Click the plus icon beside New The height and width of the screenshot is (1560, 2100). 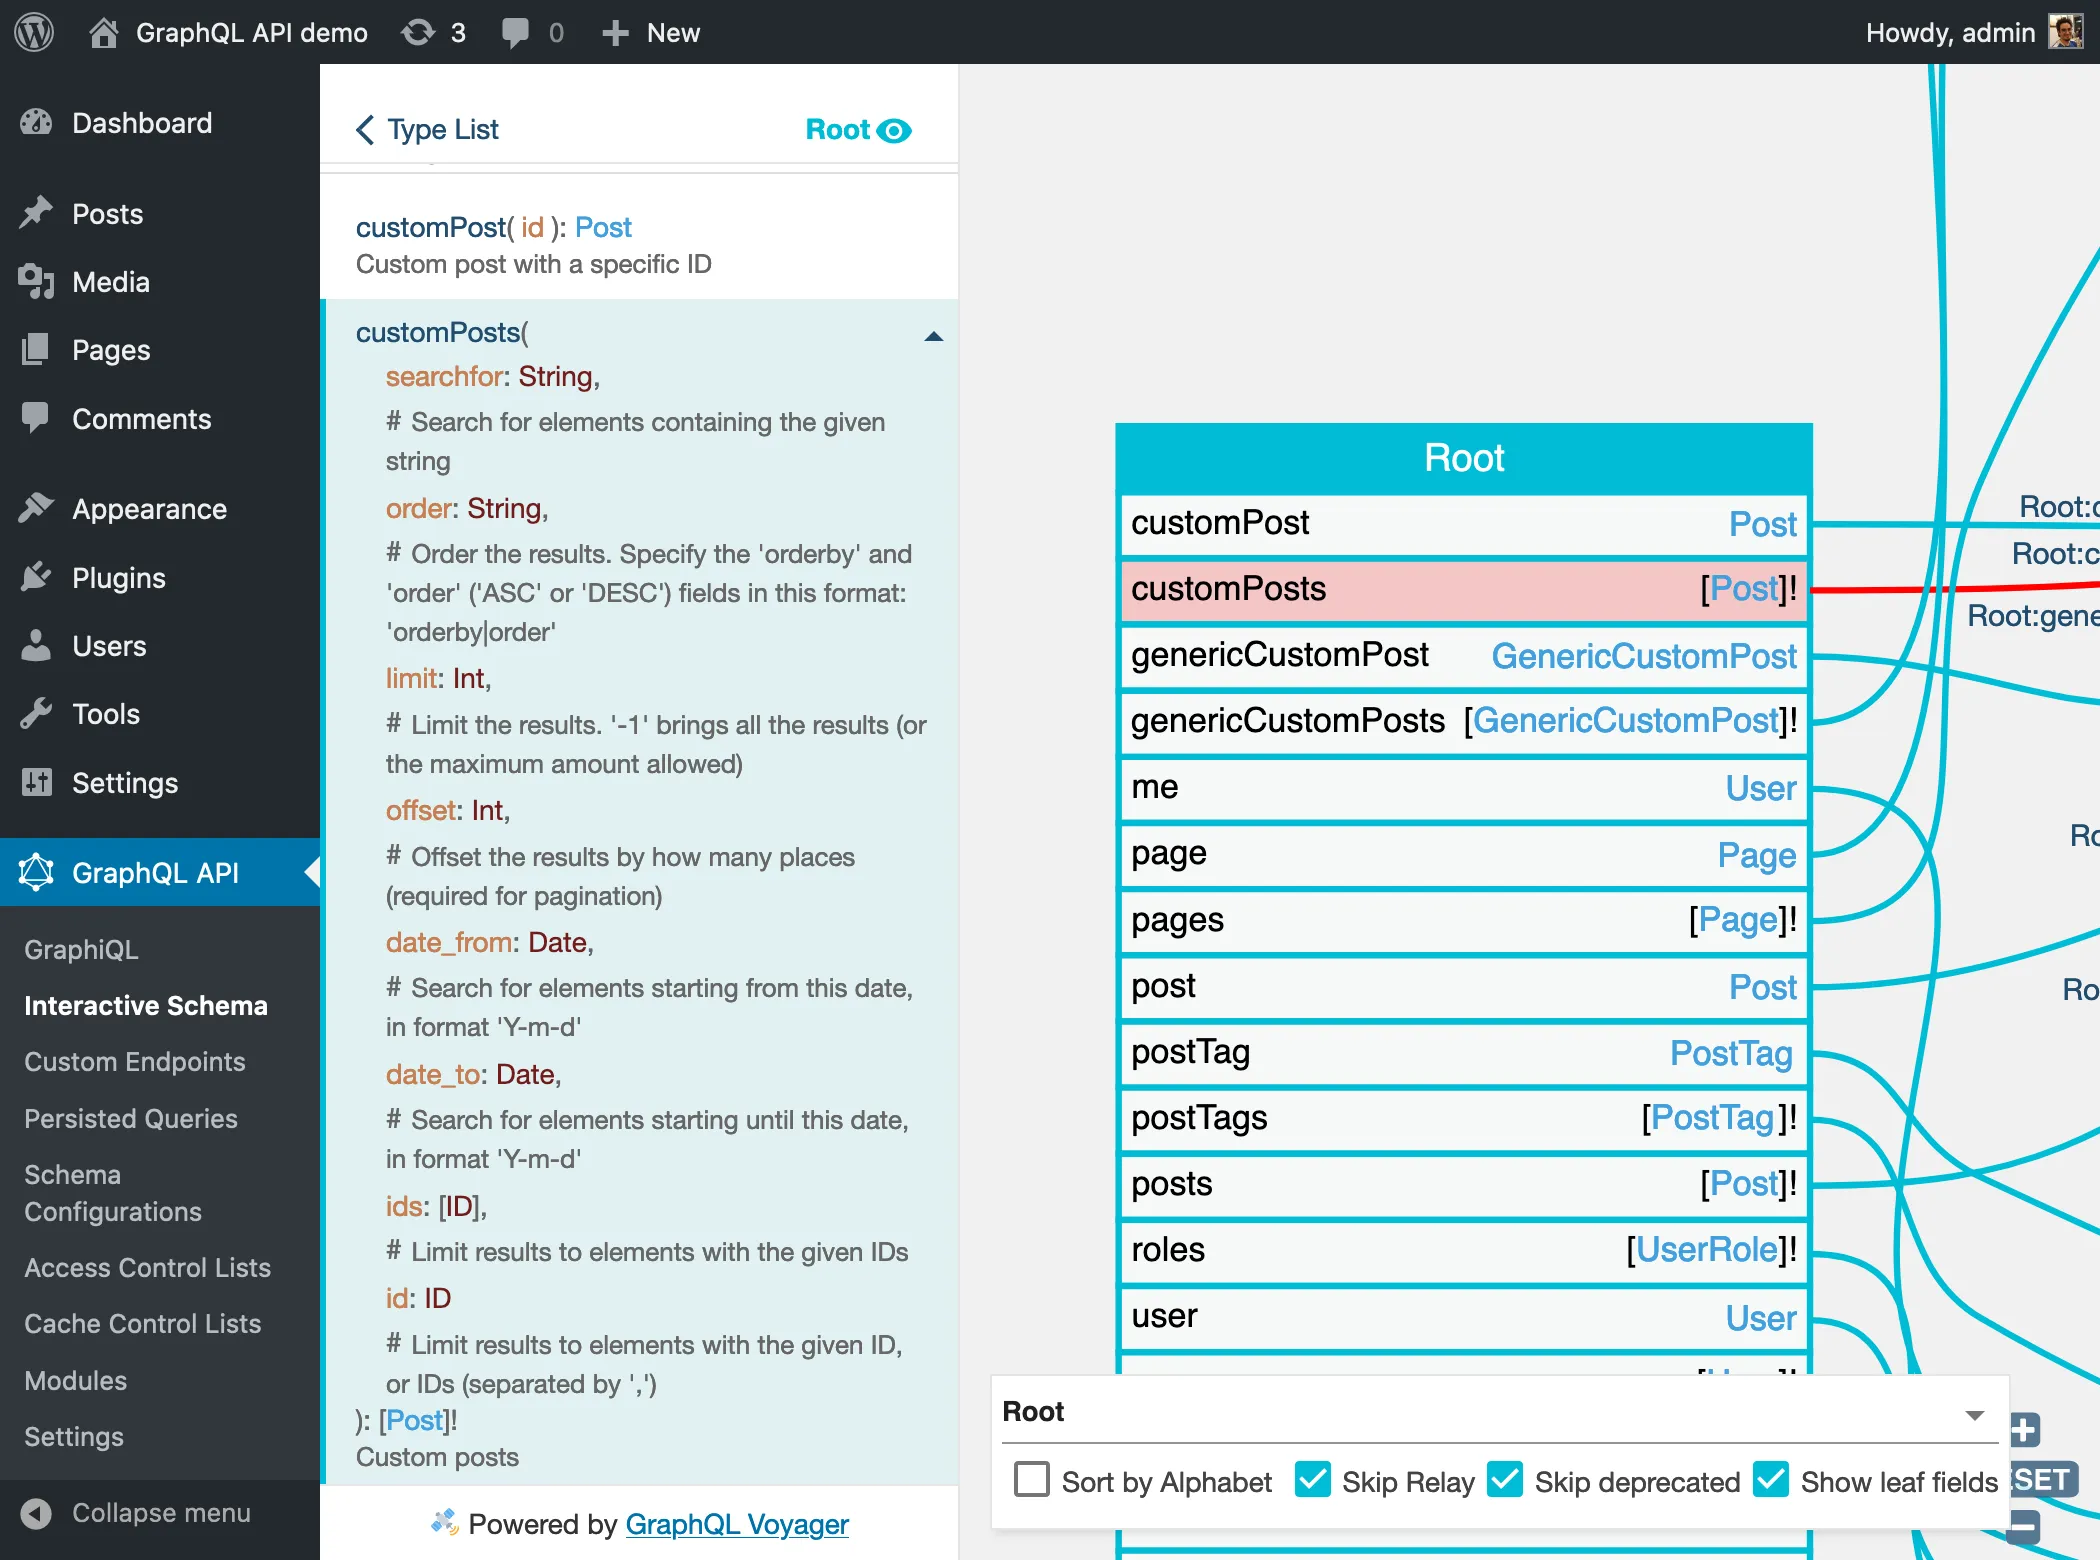[x=614, y=33]
